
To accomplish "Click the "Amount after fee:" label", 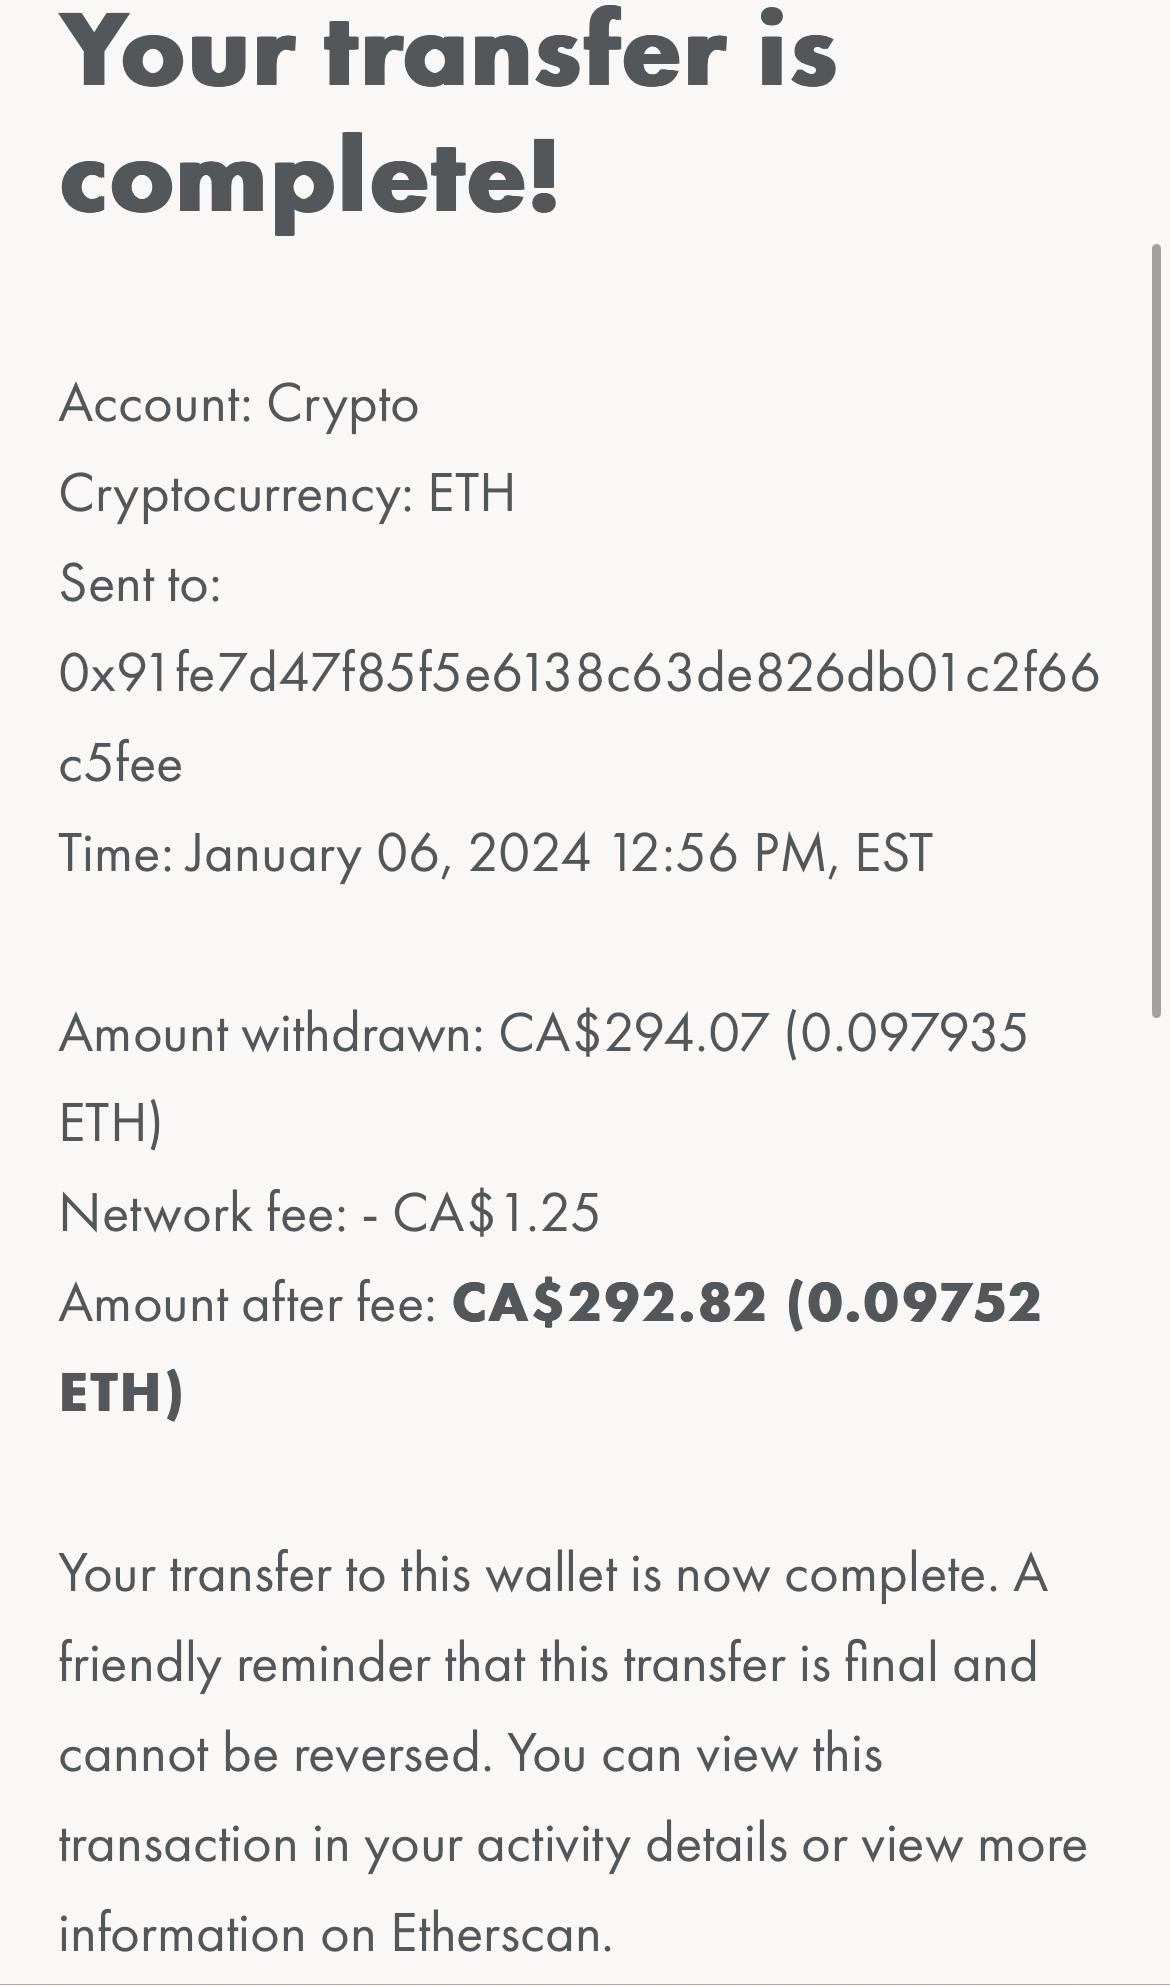I will [x=248, y=1304].
